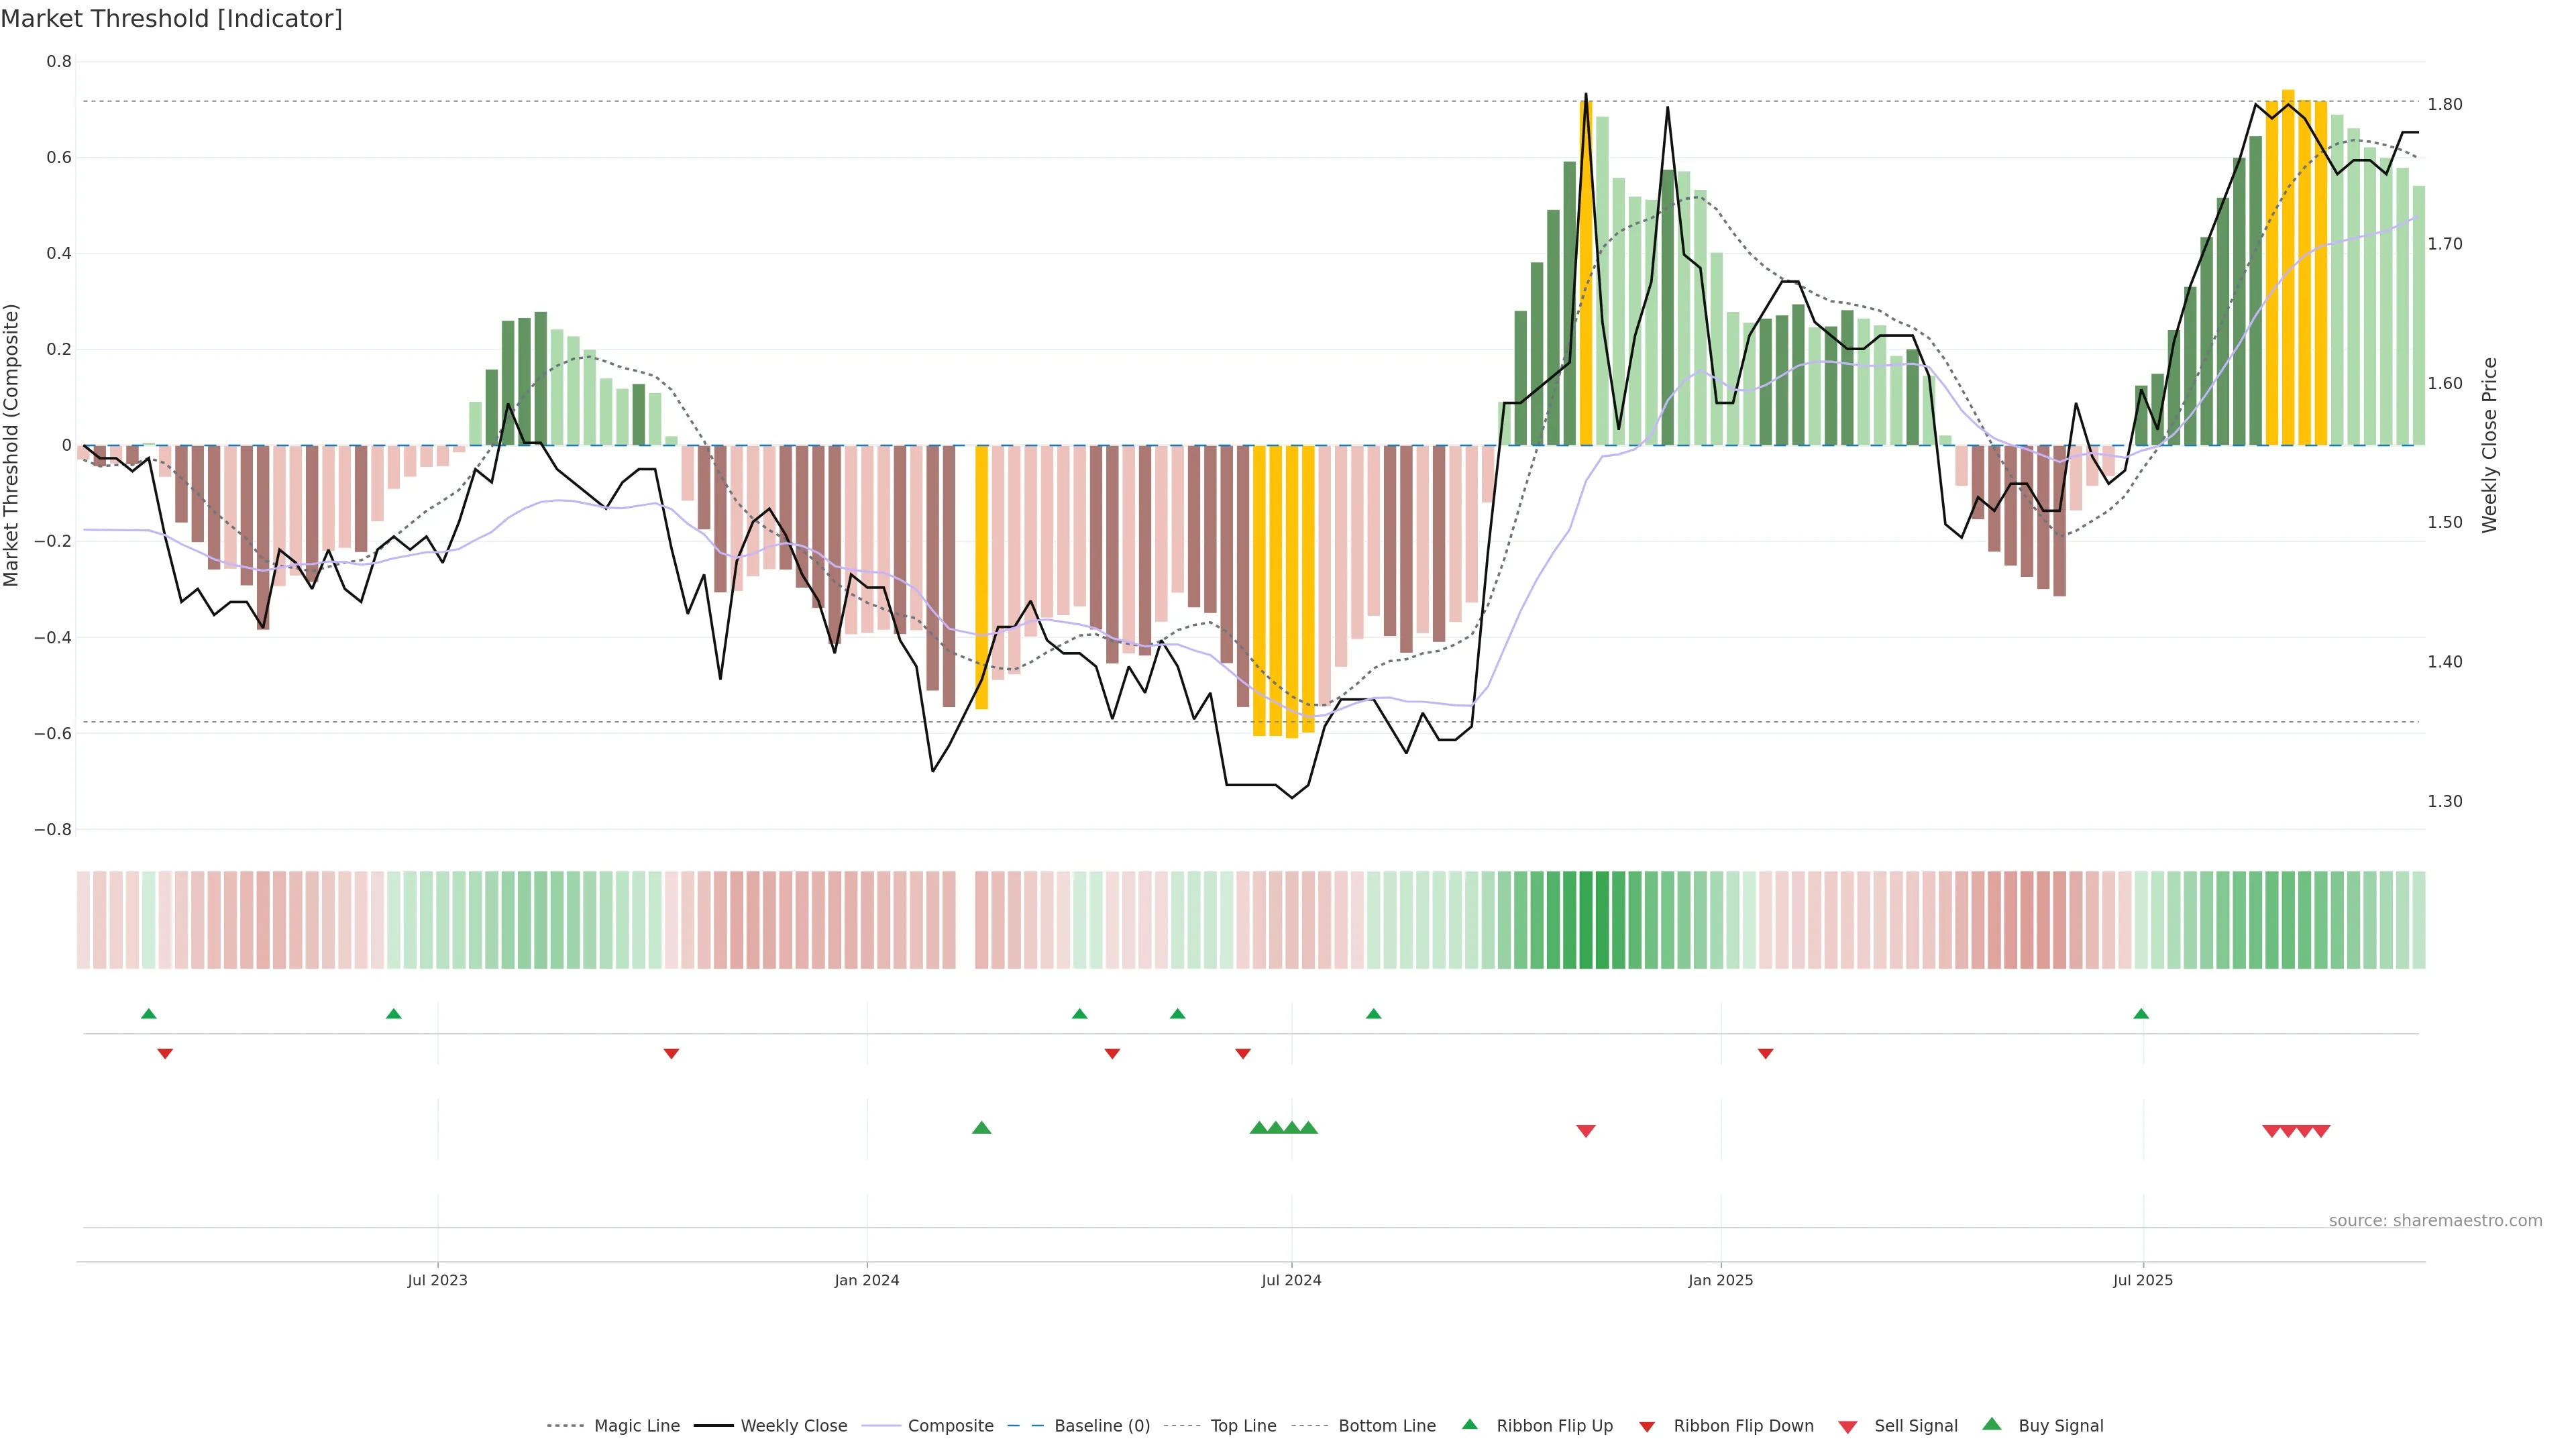
Task: Click the ribbon flip up marker near Jul 2025
Action: tap(2141, 1014)
